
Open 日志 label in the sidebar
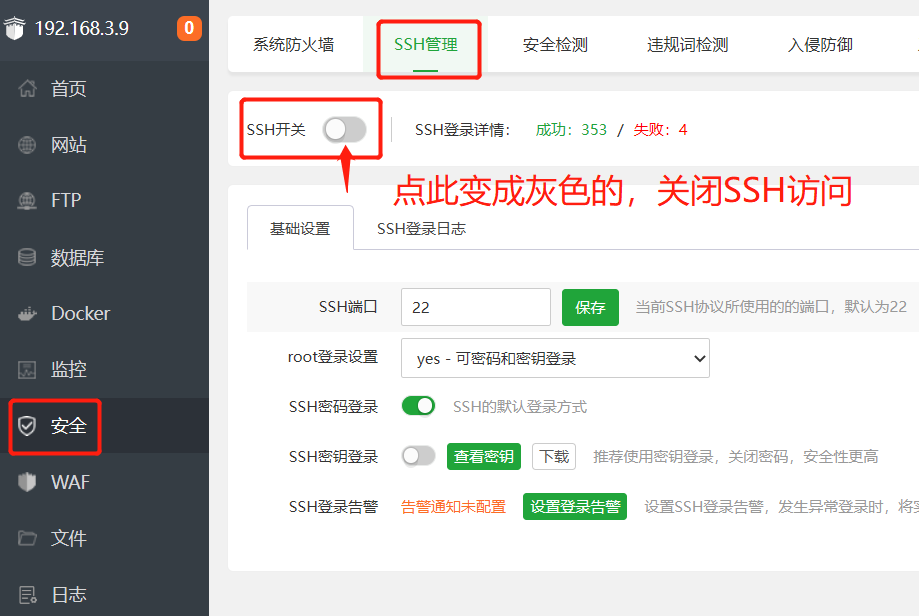[69, 595]
